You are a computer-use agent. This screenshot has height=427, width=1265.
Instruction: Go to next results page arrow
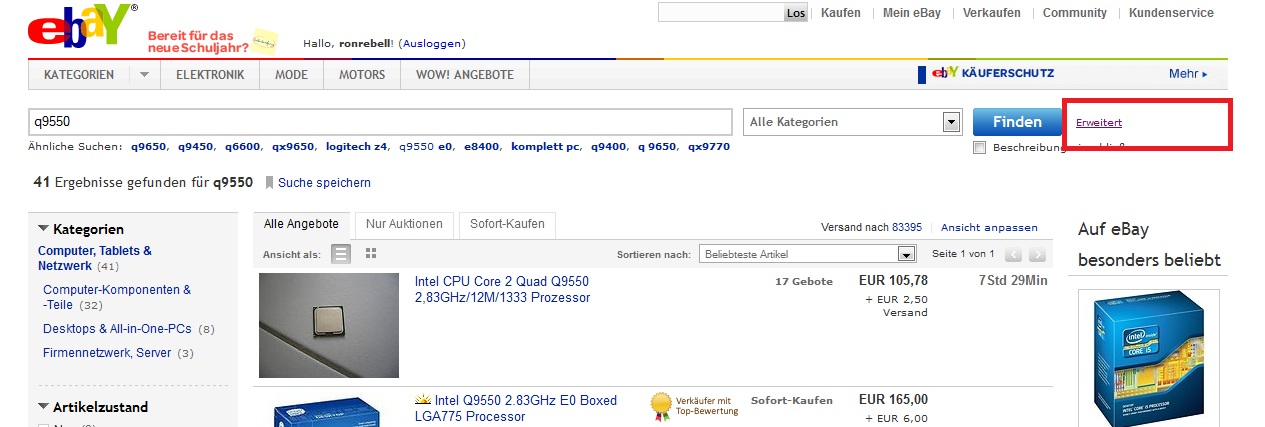tap(1038, 255)
